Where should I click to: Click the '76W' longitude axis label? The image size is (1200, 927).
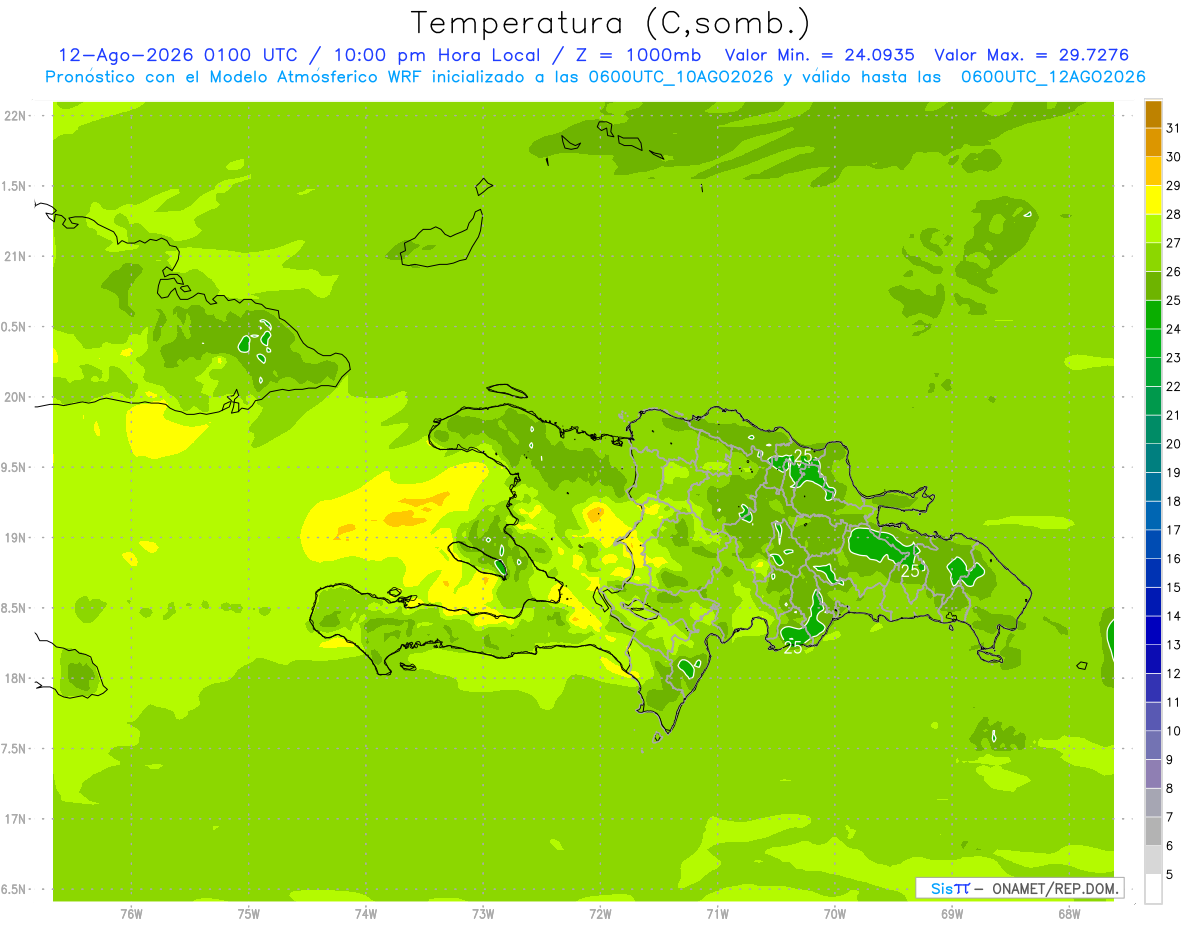tap(132, 914)
